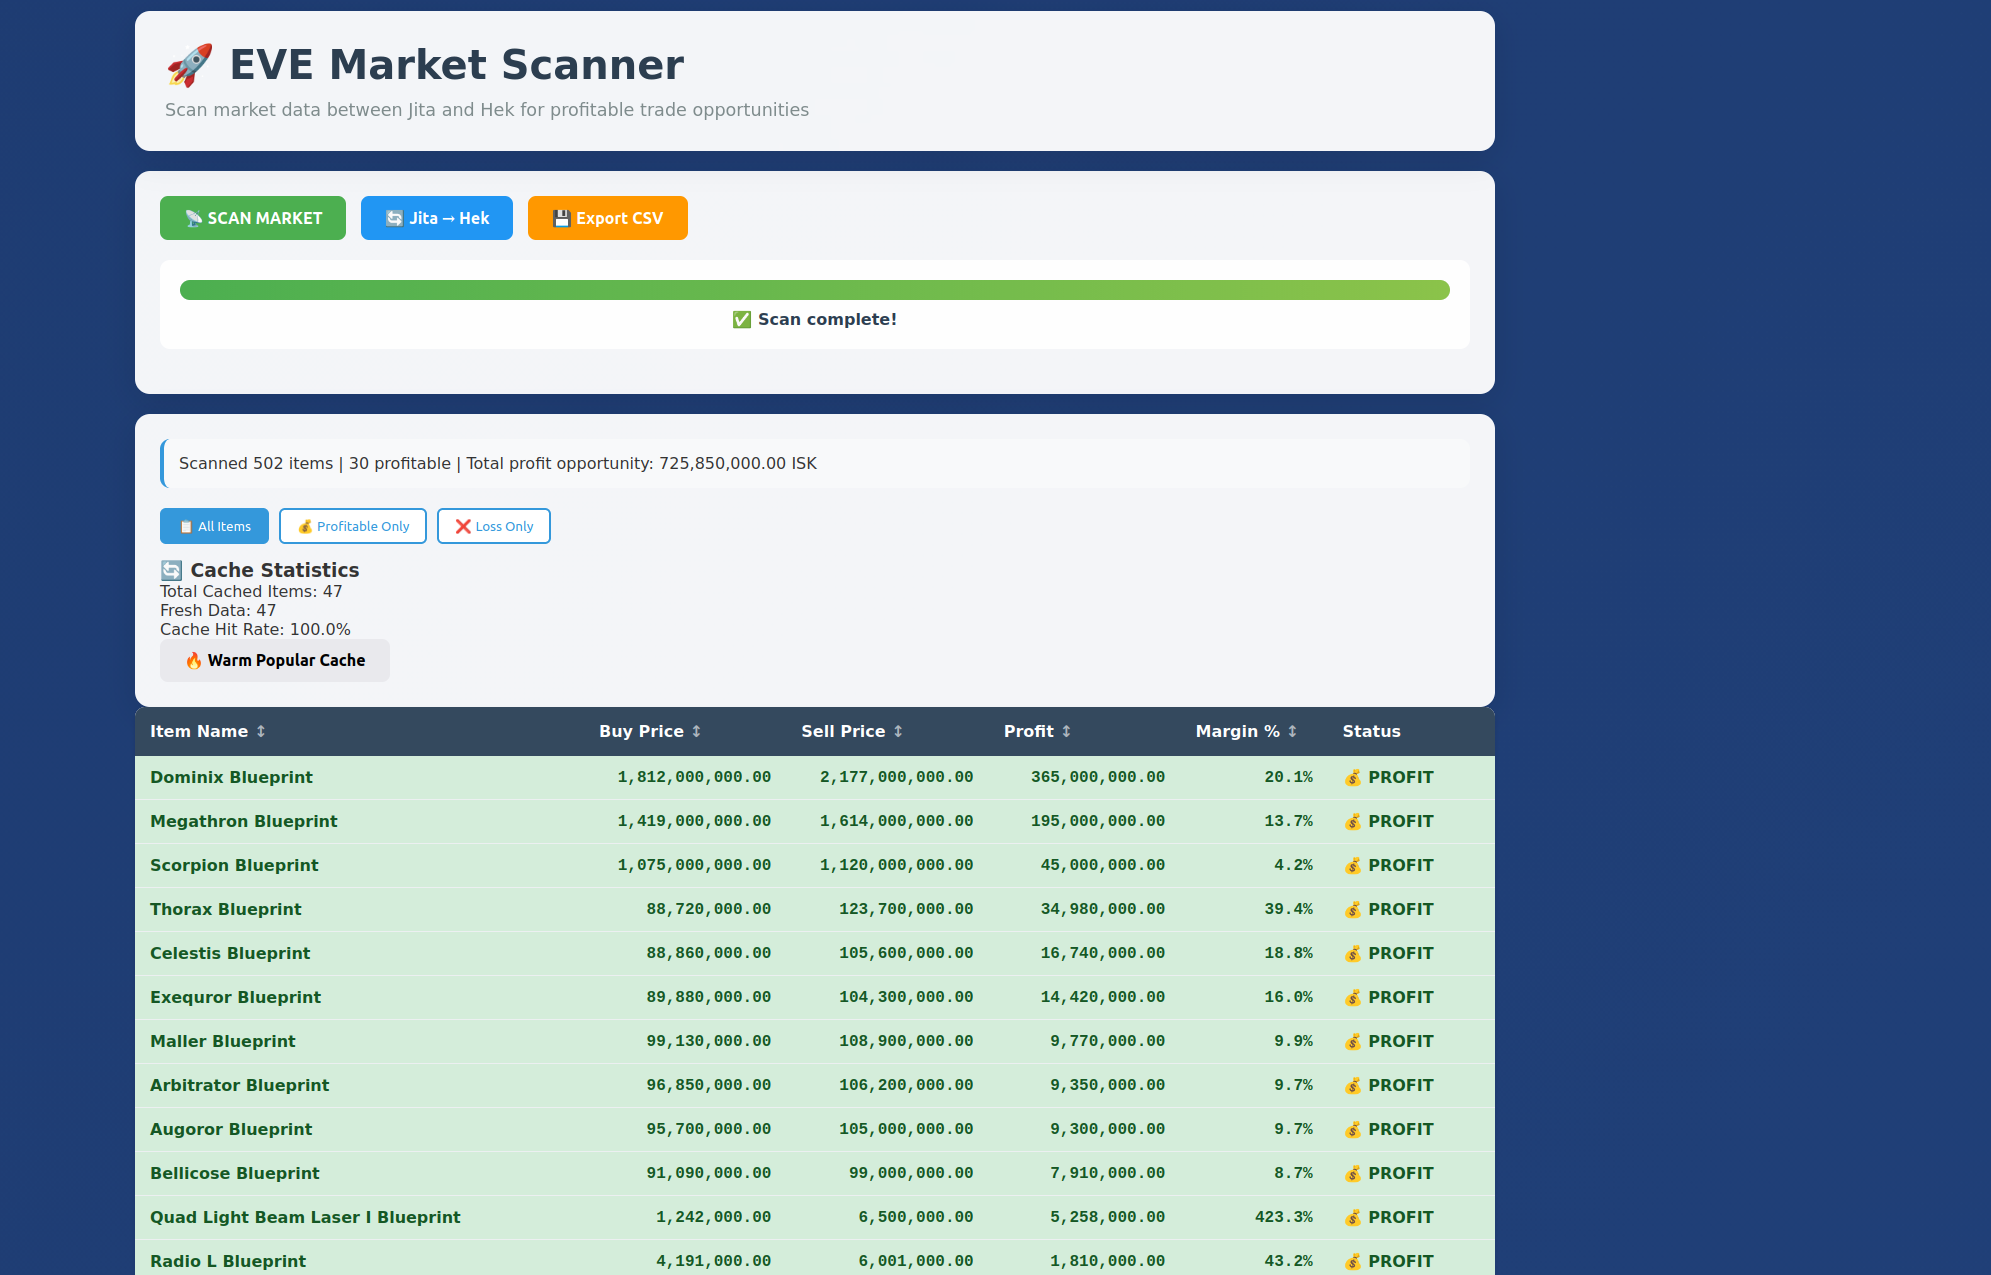Click money bag icon in Dominix row
This screenshot has height=1275, width=1991.
[x=1353, y=777]
